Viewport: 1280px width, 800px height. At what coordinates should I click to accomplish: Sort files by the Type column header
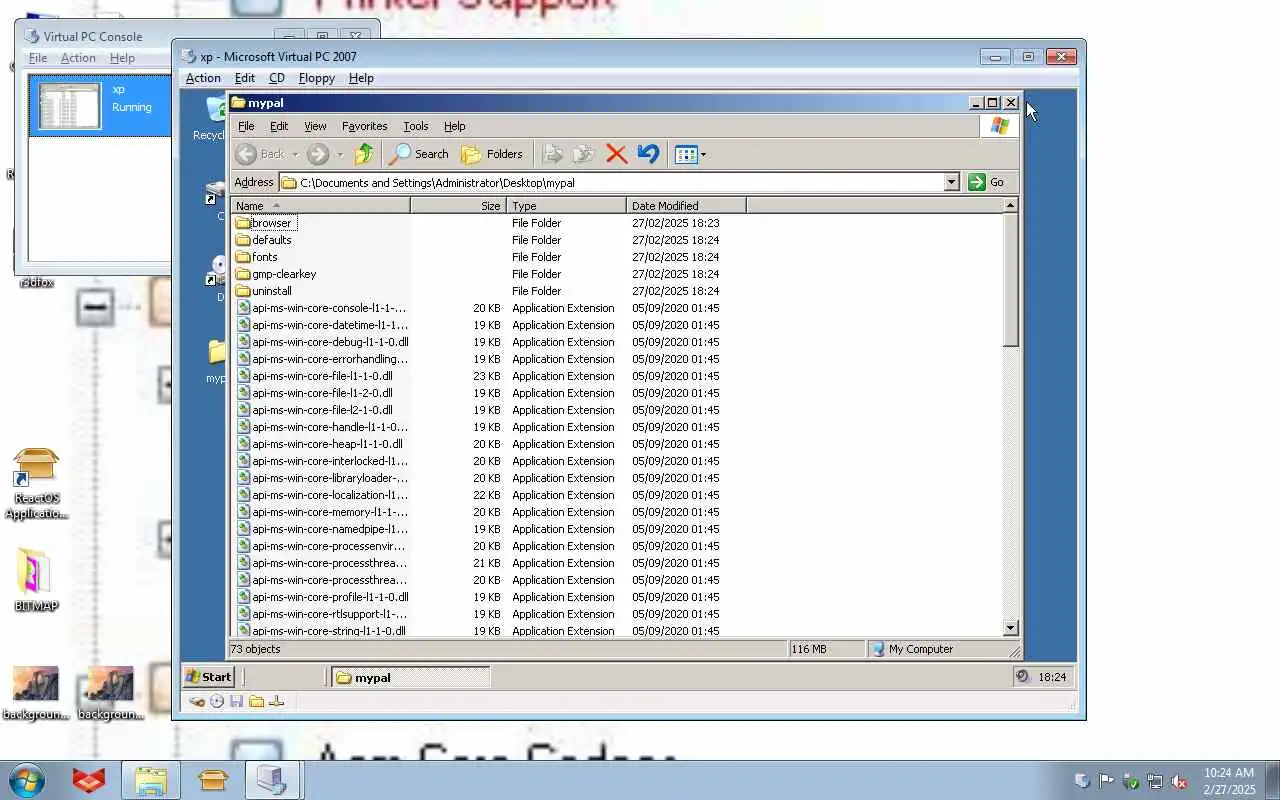[566, 206]
